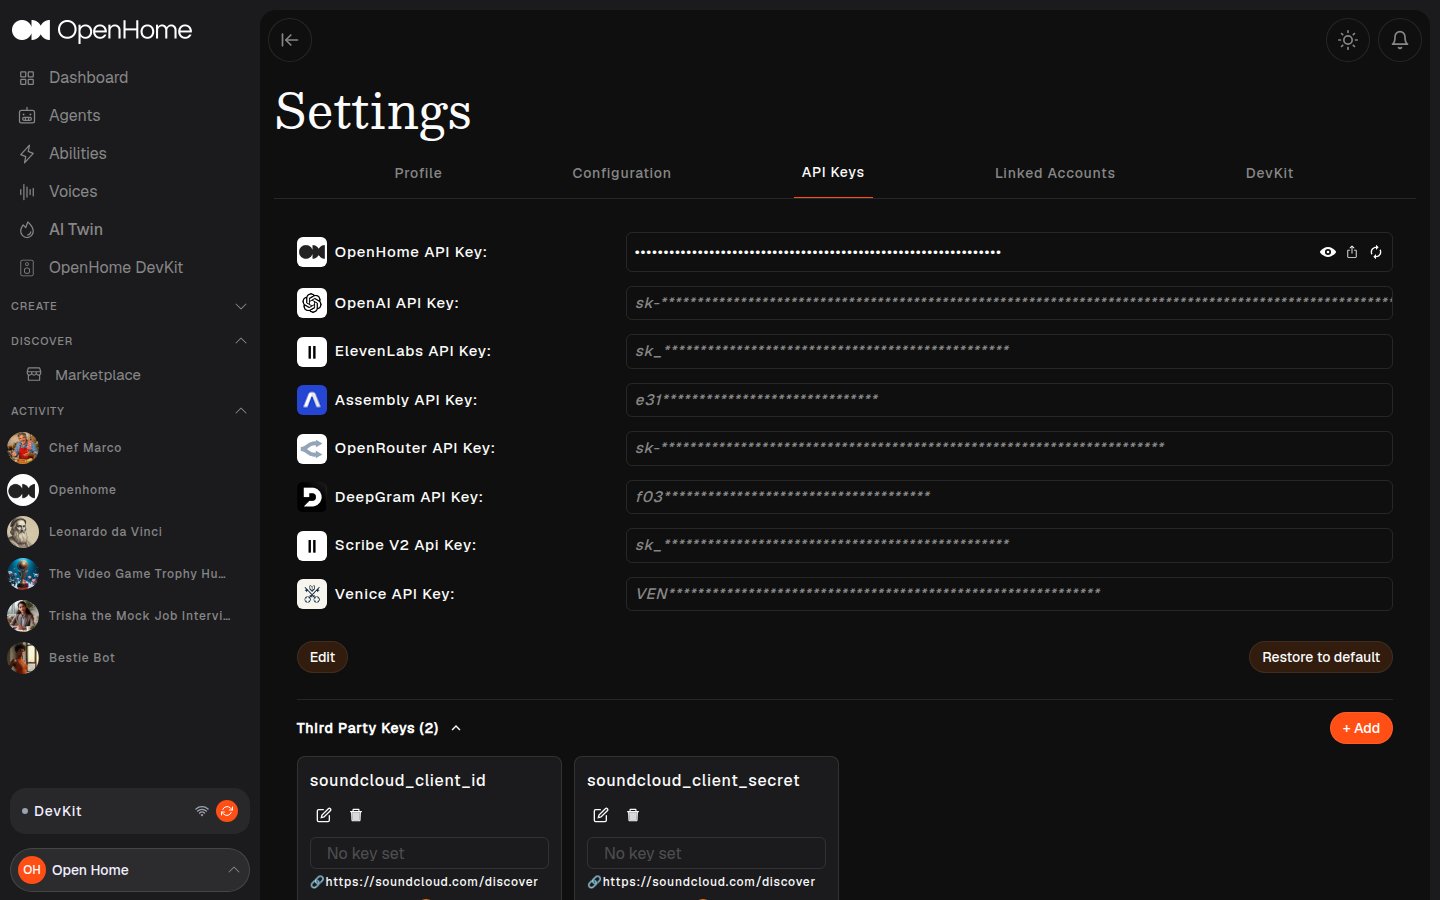Switch to the Linked Accounts tab
Screen dimensions: 1440x900
1055,173
